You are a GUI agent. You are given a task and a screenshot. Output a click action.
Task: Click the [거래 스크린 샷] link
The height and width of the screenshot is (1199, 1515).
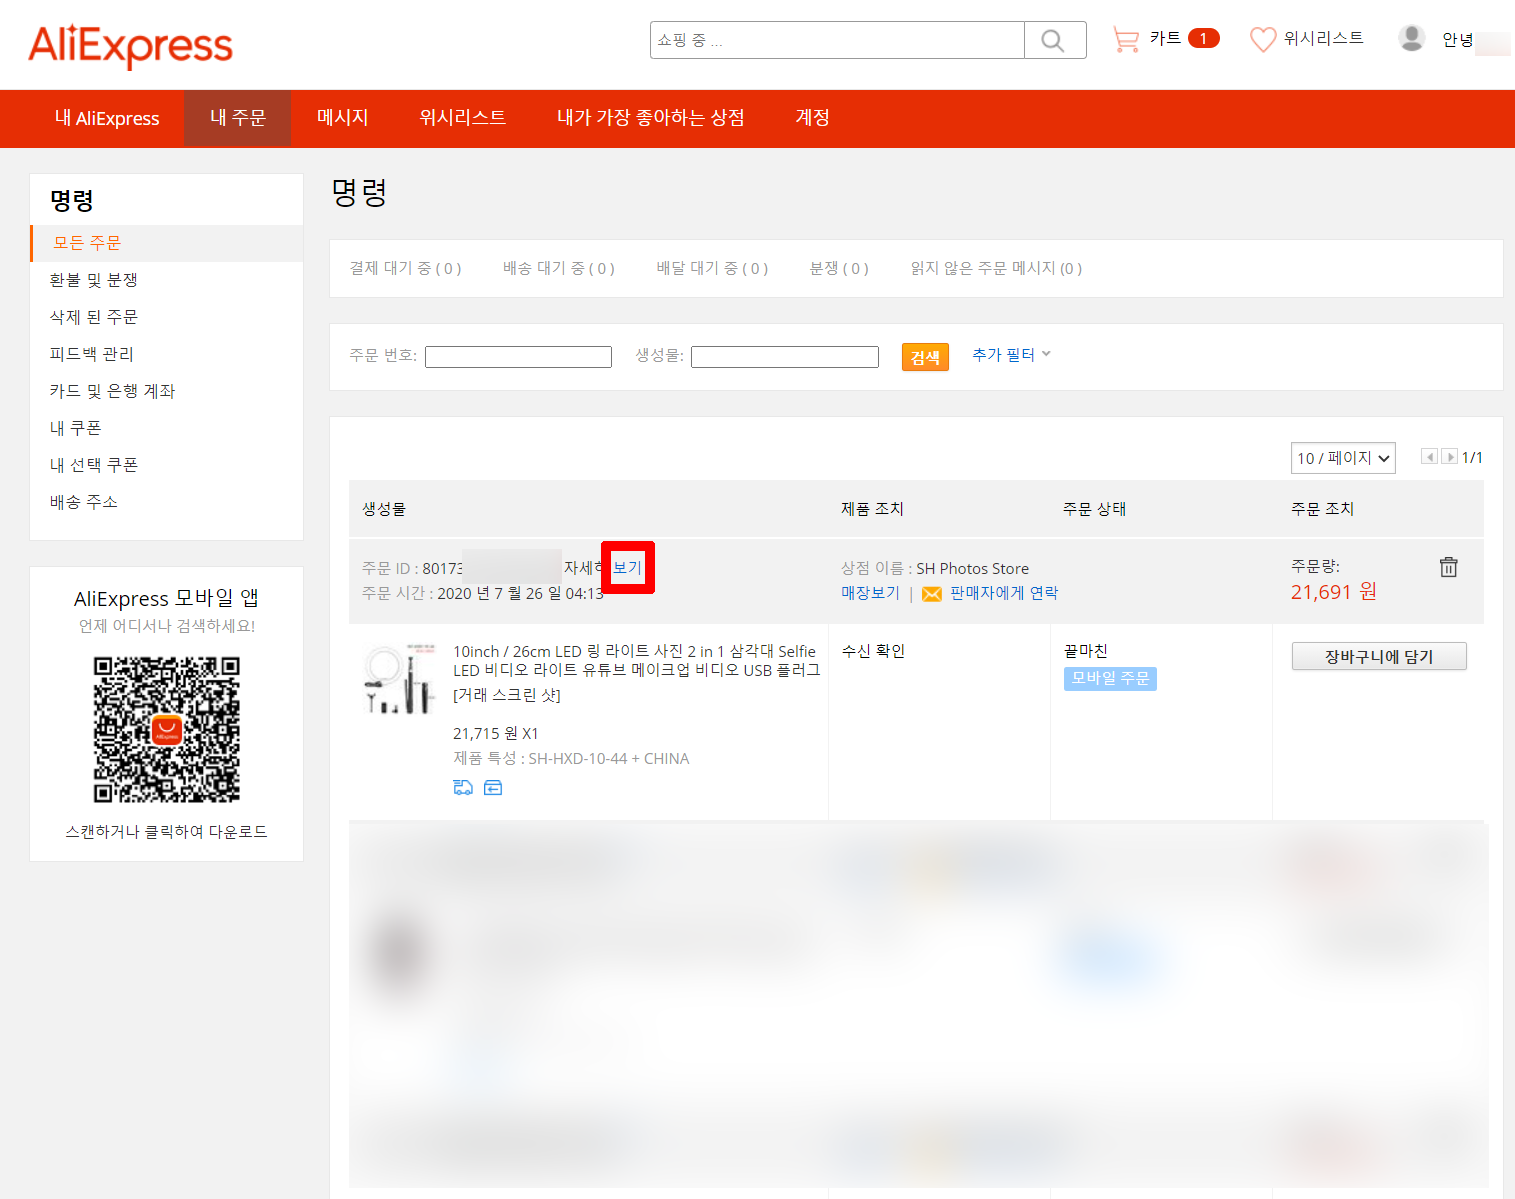click(507, 695)
